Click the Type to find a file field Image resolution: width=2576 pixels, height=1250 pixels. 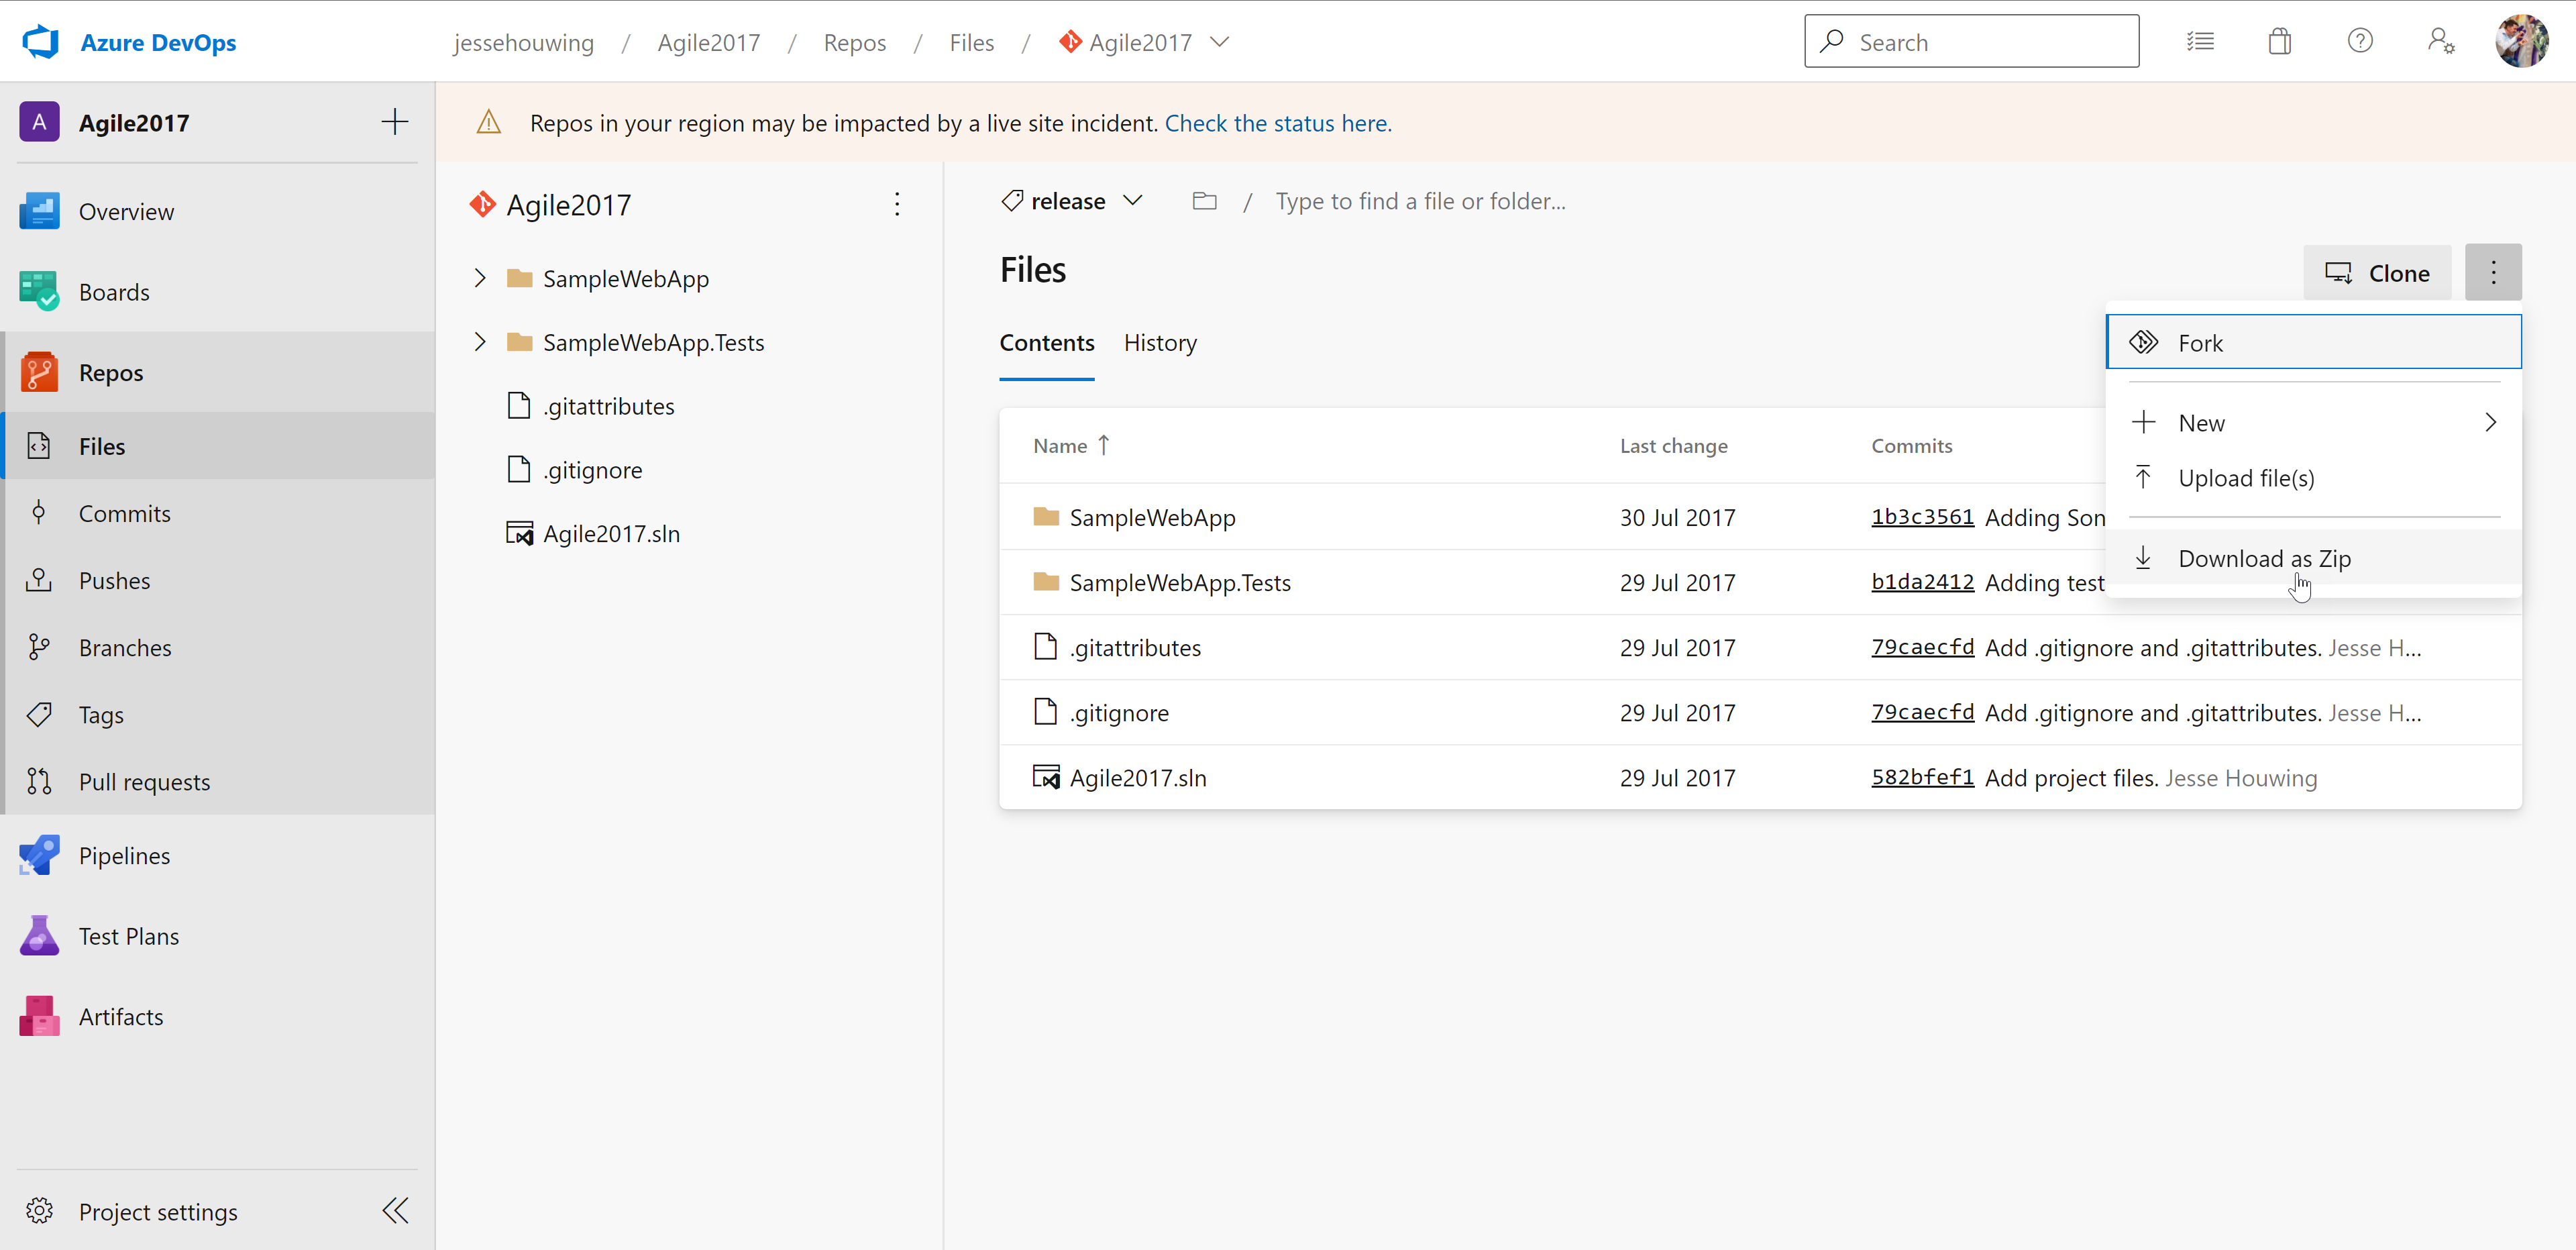(x=1420, y=201)
